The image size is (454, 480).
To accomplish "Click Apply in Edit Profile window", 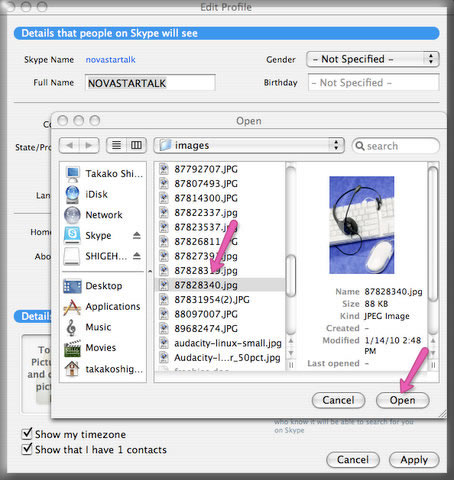I will click(x=414, y=460).
